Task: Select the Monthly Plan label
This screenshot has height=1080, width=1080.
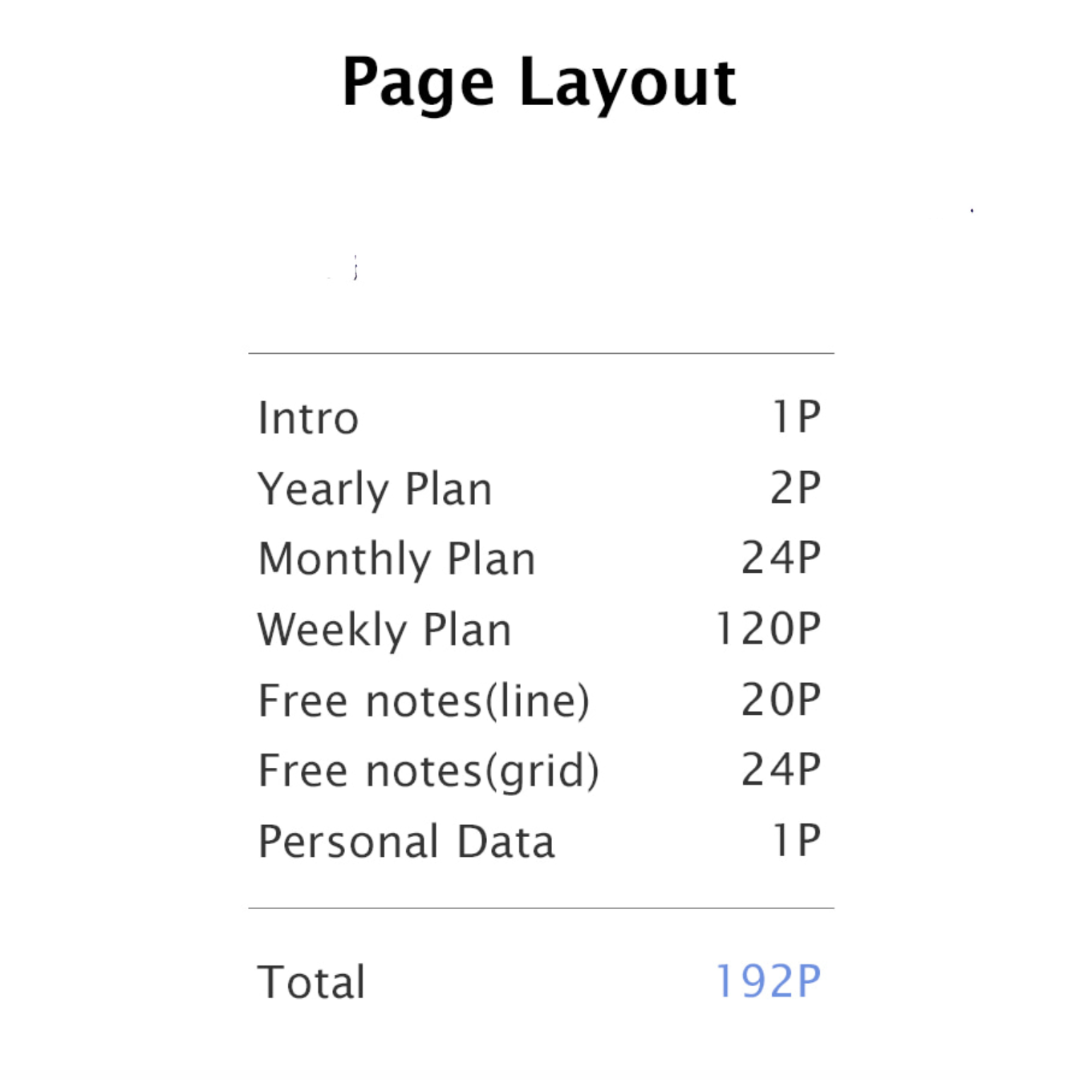Action: [396, 560]
